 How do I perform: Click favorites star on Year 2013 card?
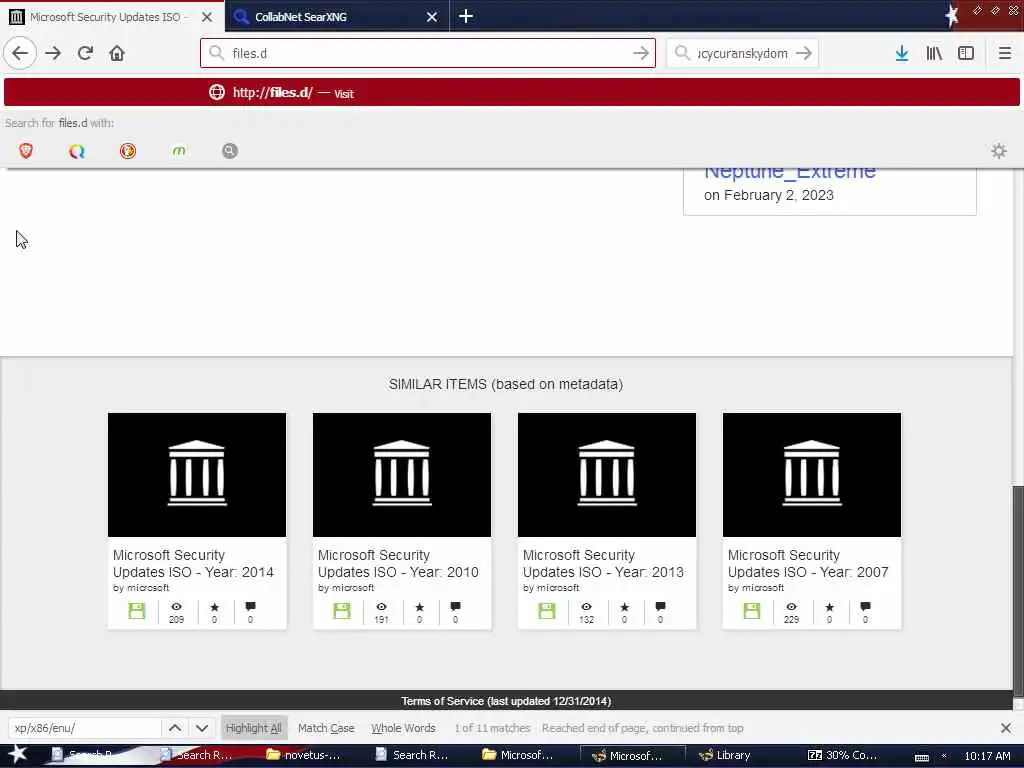(x=624, y=607)
